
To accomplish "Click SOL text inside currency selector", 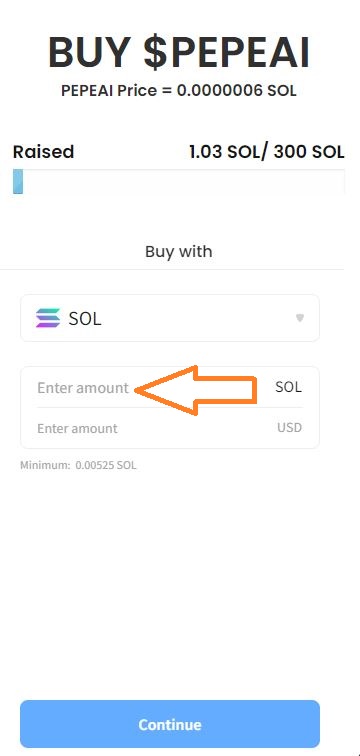I will pyautogui.click(x=85, y=319).
